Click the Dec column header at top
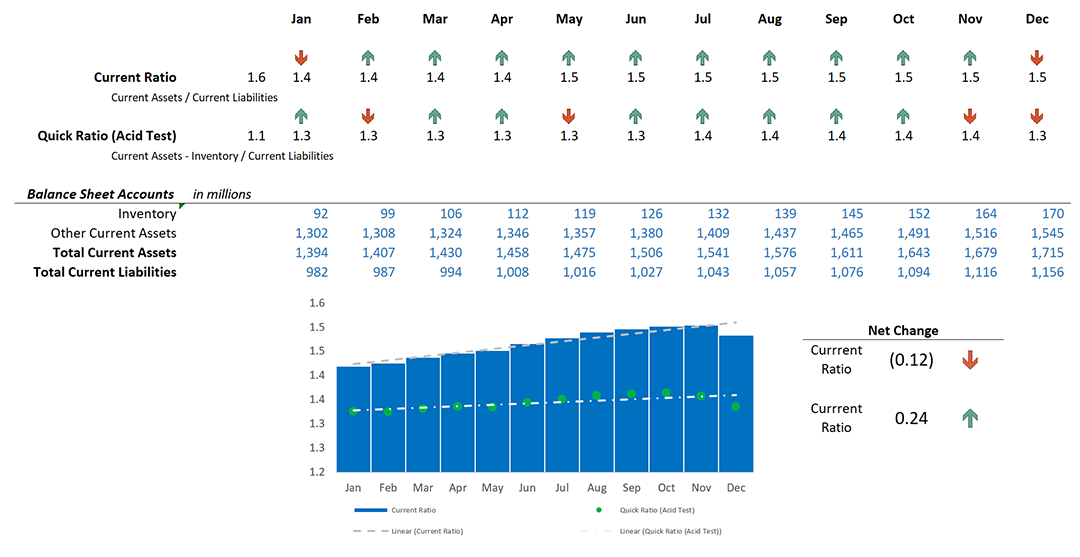Image resolution: width=1080 pixels, height=557 pixels. 1037,19
